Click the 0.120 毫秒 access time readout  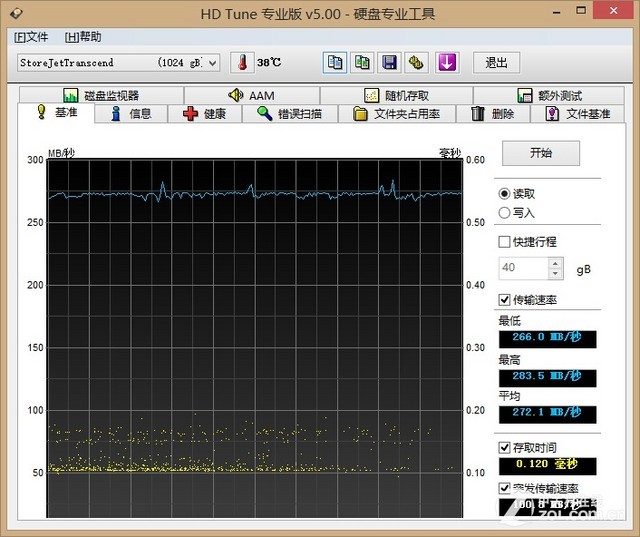(547, 466)
